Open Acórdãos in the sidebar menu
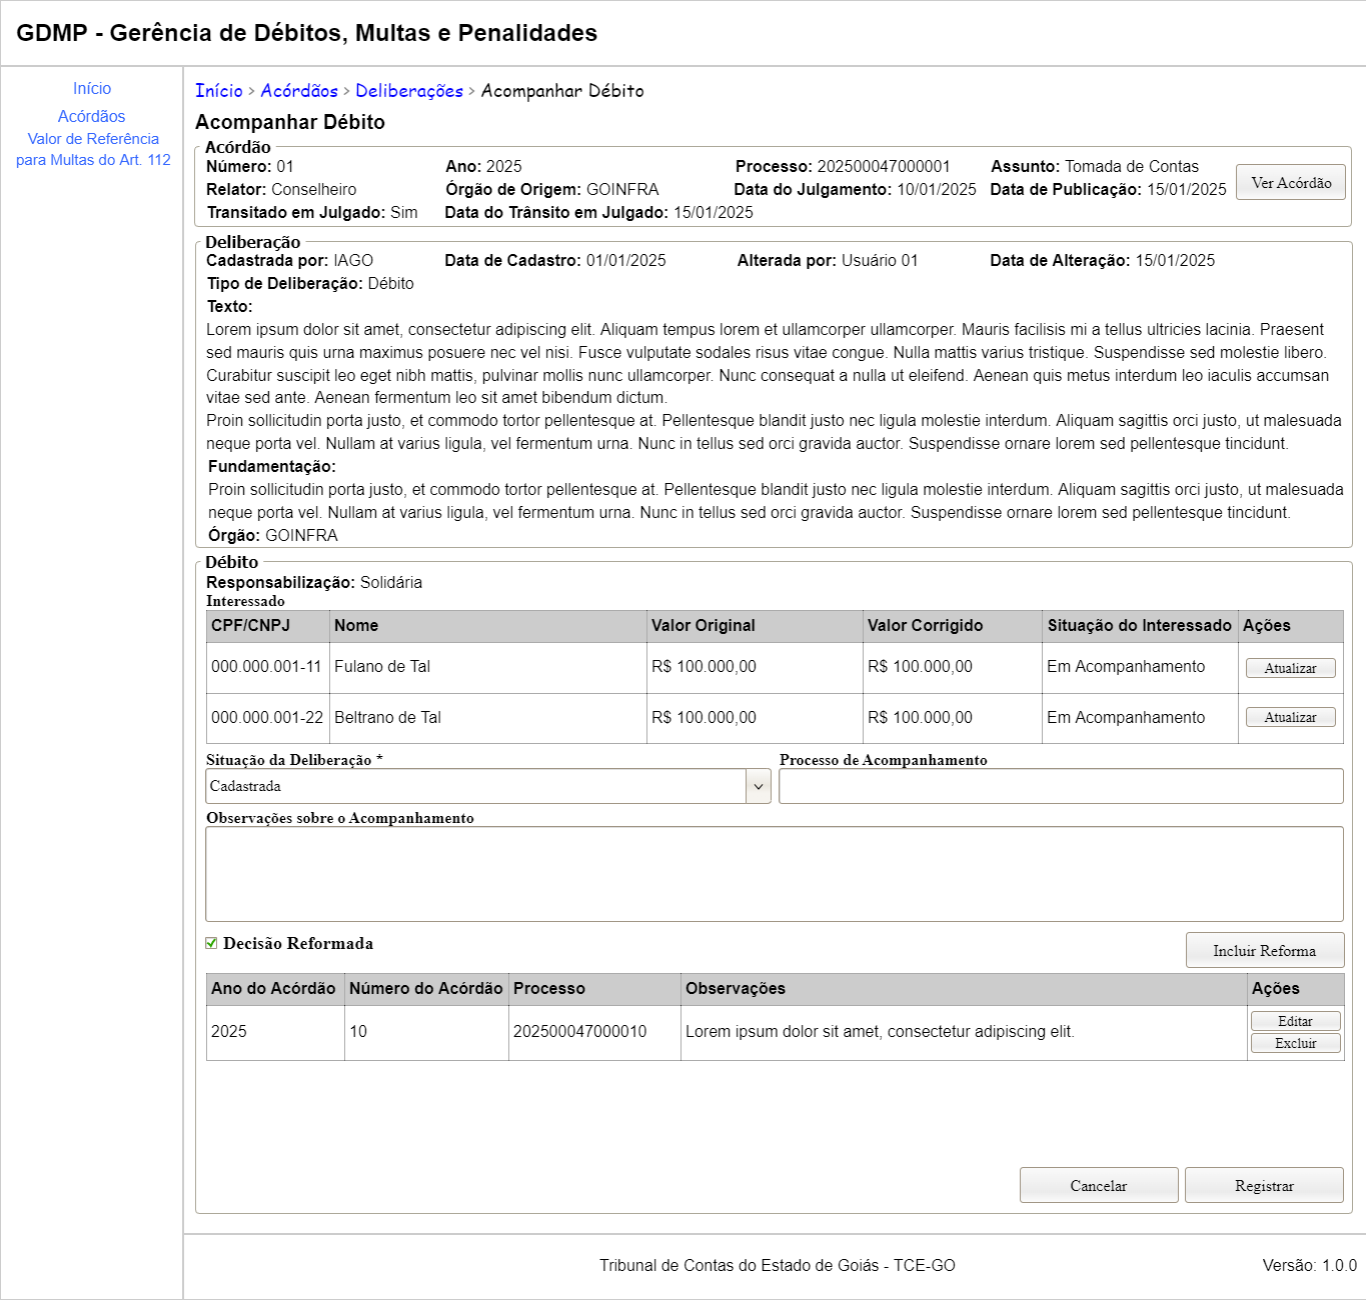 [92, 117]
